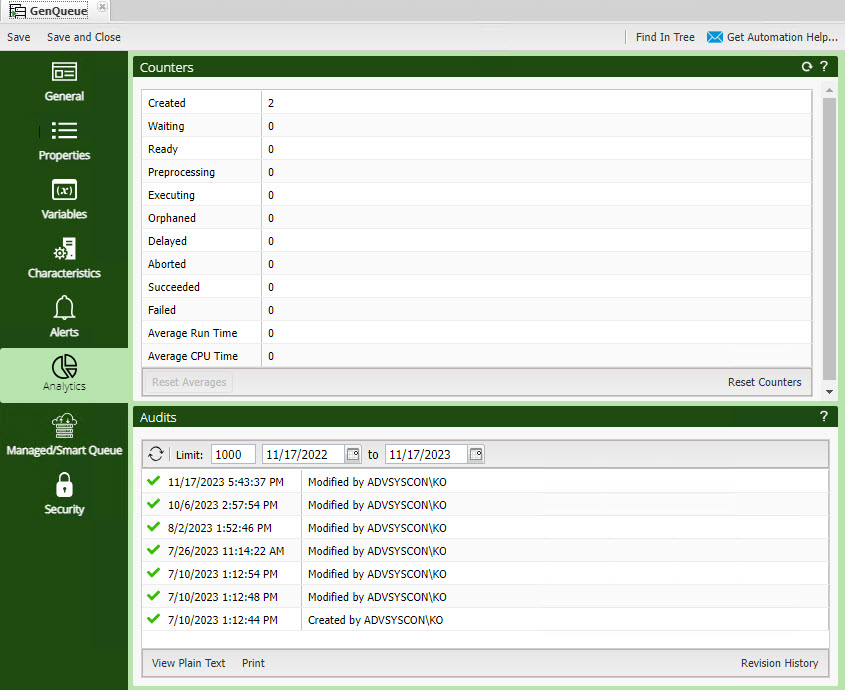Select the Executing counter row

[476, 195]
